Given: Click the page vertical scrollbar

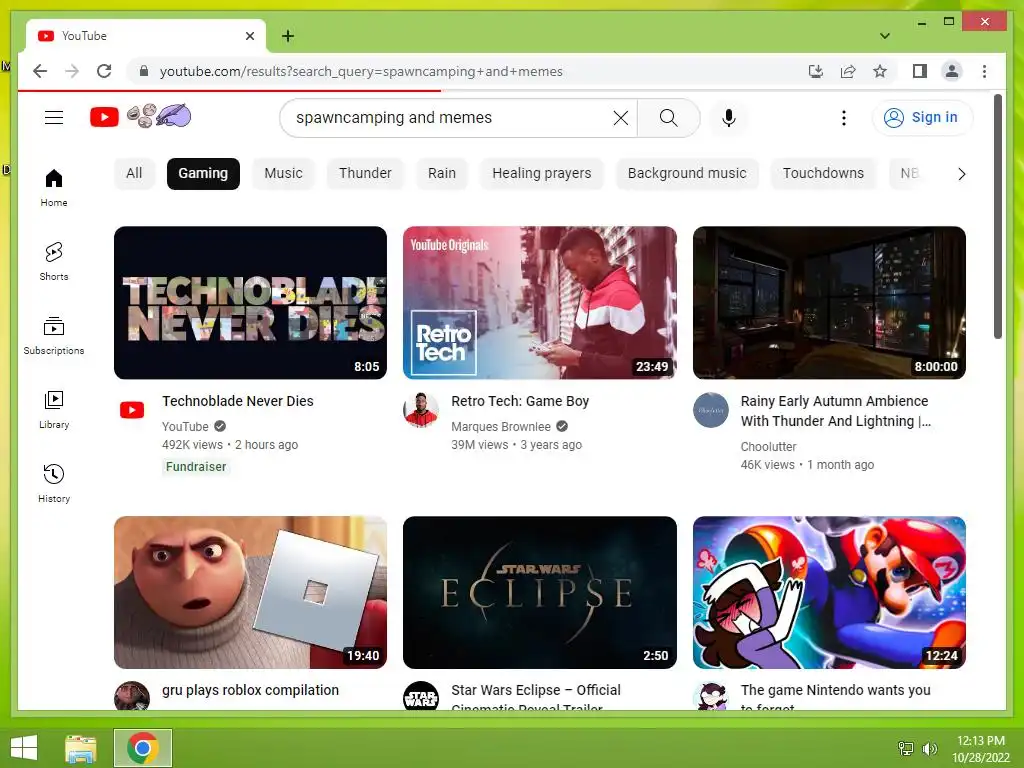Looking at the screenshot, I should tap(997, 216).
